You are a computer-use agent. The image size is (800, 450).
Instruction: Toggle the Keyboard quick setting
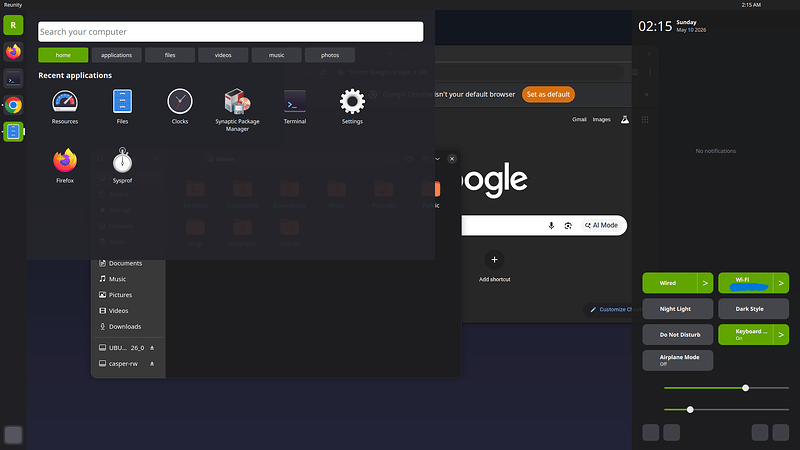[745, 335]
